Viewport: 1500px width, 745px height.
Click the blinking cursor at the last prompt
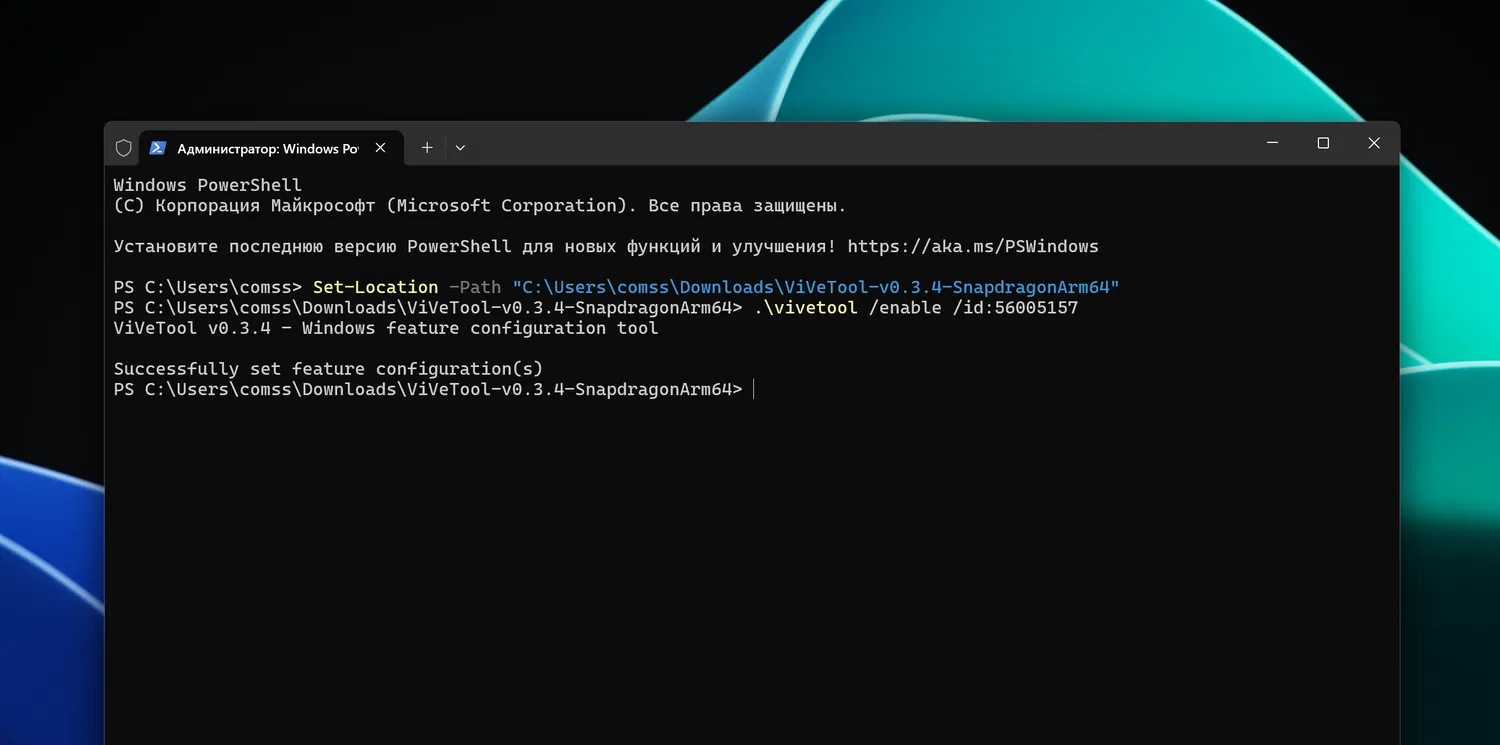[753, 389]
